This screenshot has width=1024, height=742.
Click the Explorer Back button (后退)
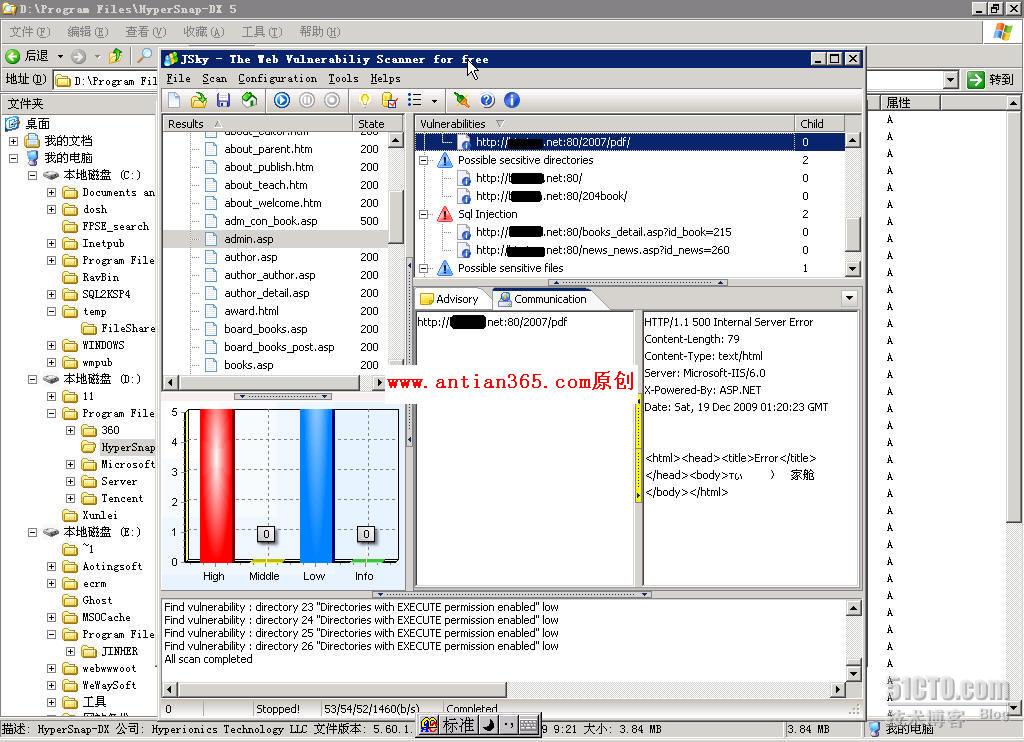pyautogui.click(x=27, y=56)
